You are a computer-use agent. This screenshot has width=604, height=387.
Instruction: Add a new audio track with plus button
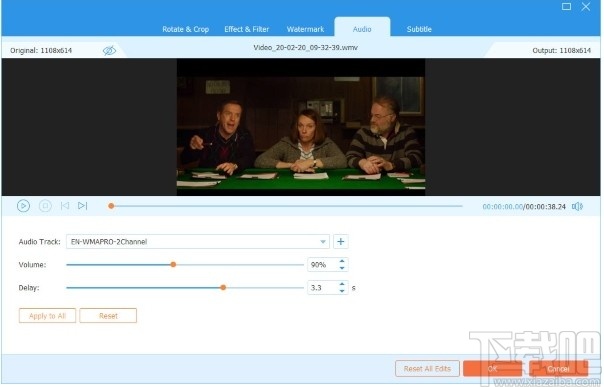click(341, 242)
